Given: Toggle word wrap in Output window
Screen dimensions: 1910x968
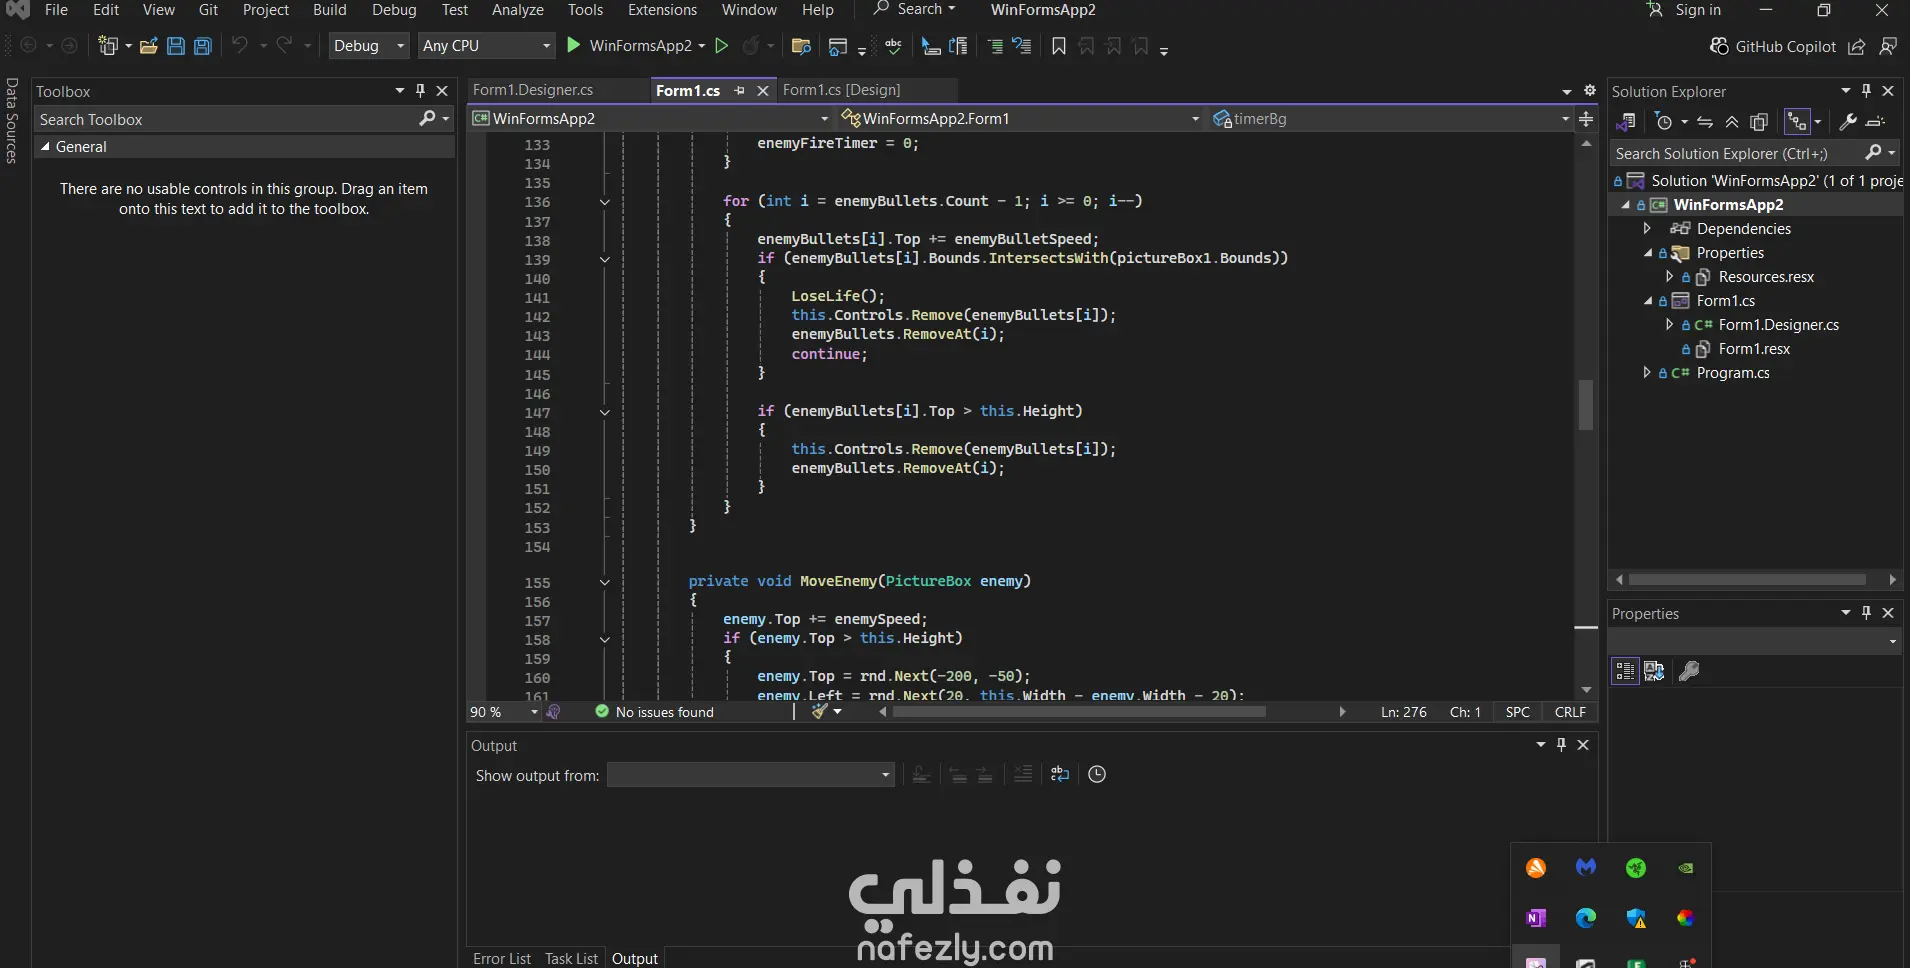Looking at the screenshot, I should click(1060, 774).
